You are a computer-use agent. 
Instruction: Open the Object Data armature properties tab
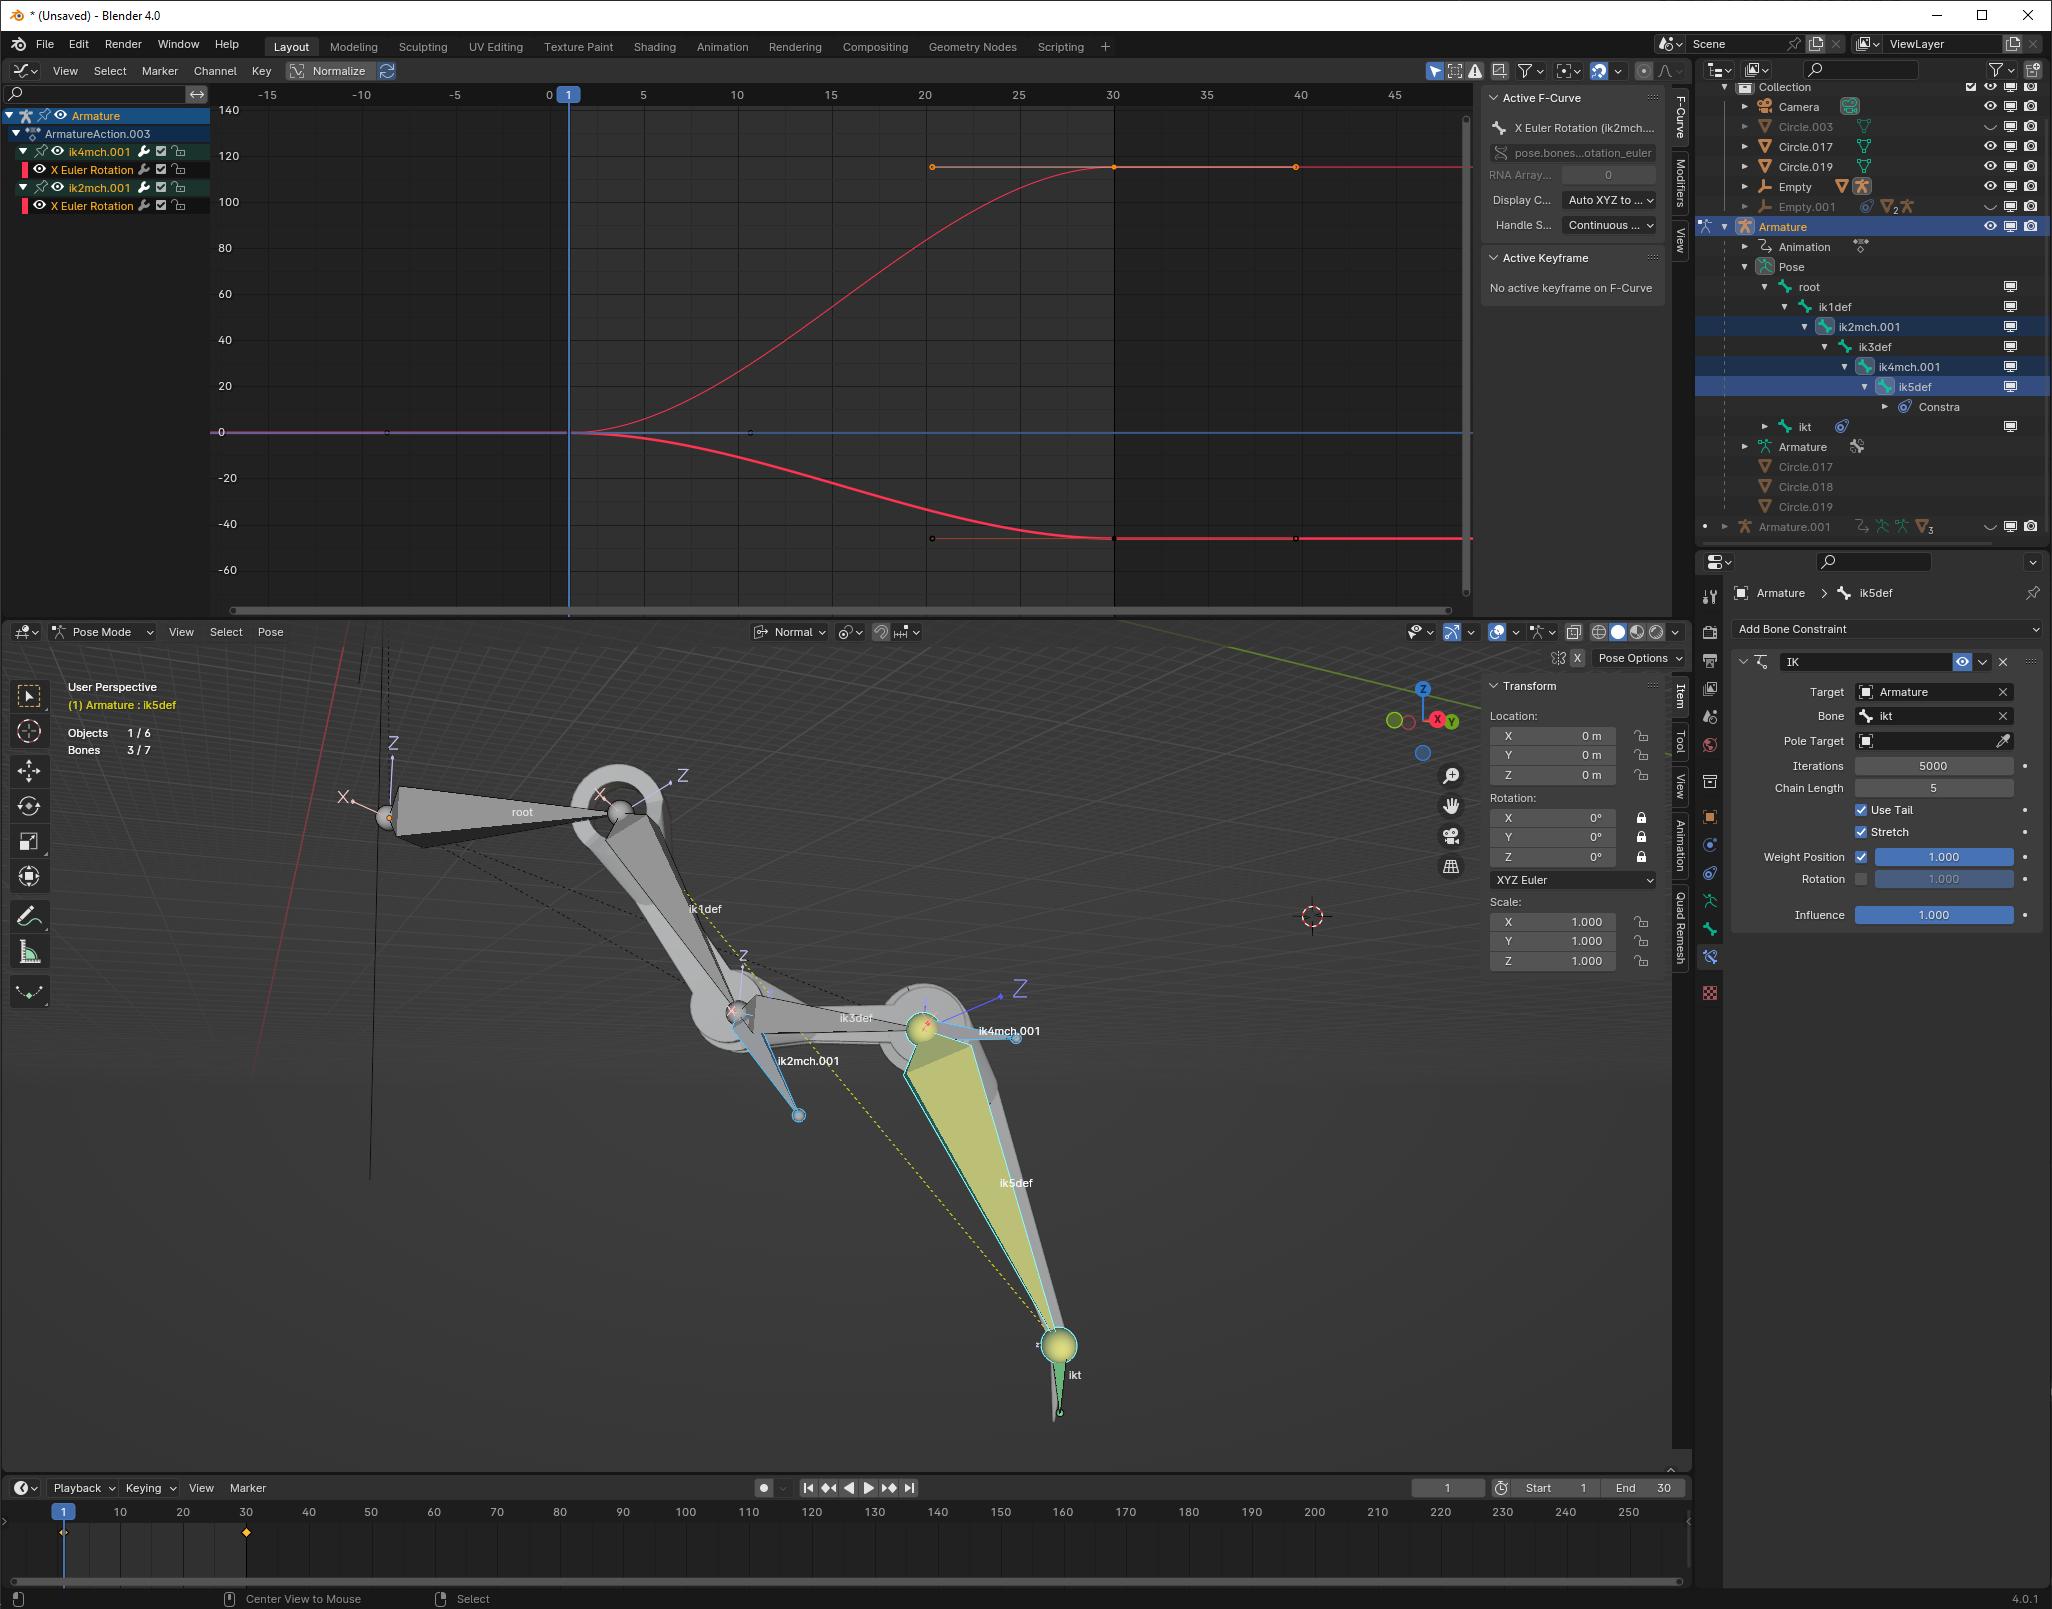pyautogui.click(x=1710, y=901)
